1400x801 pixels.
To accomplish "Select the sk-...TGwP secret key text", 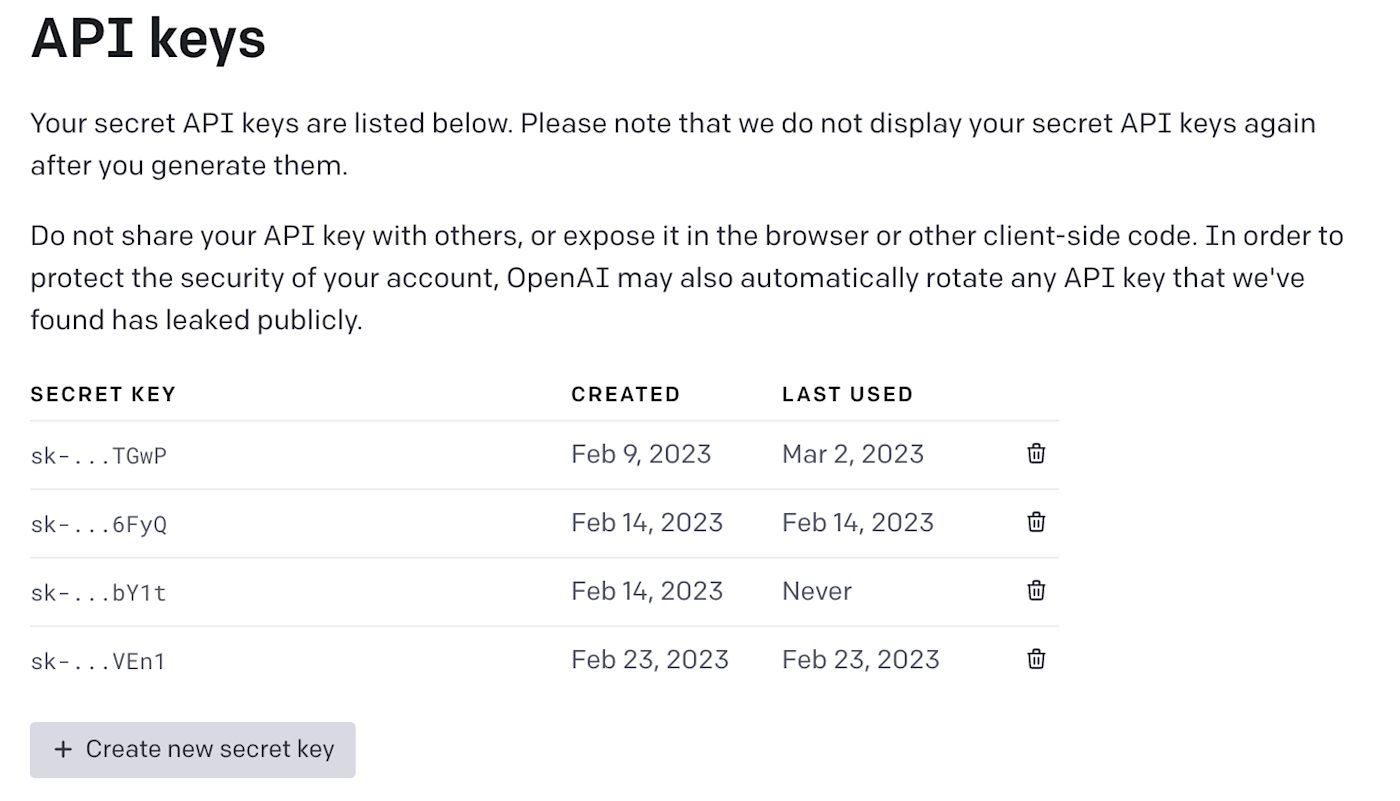I will tap(99, 456).
